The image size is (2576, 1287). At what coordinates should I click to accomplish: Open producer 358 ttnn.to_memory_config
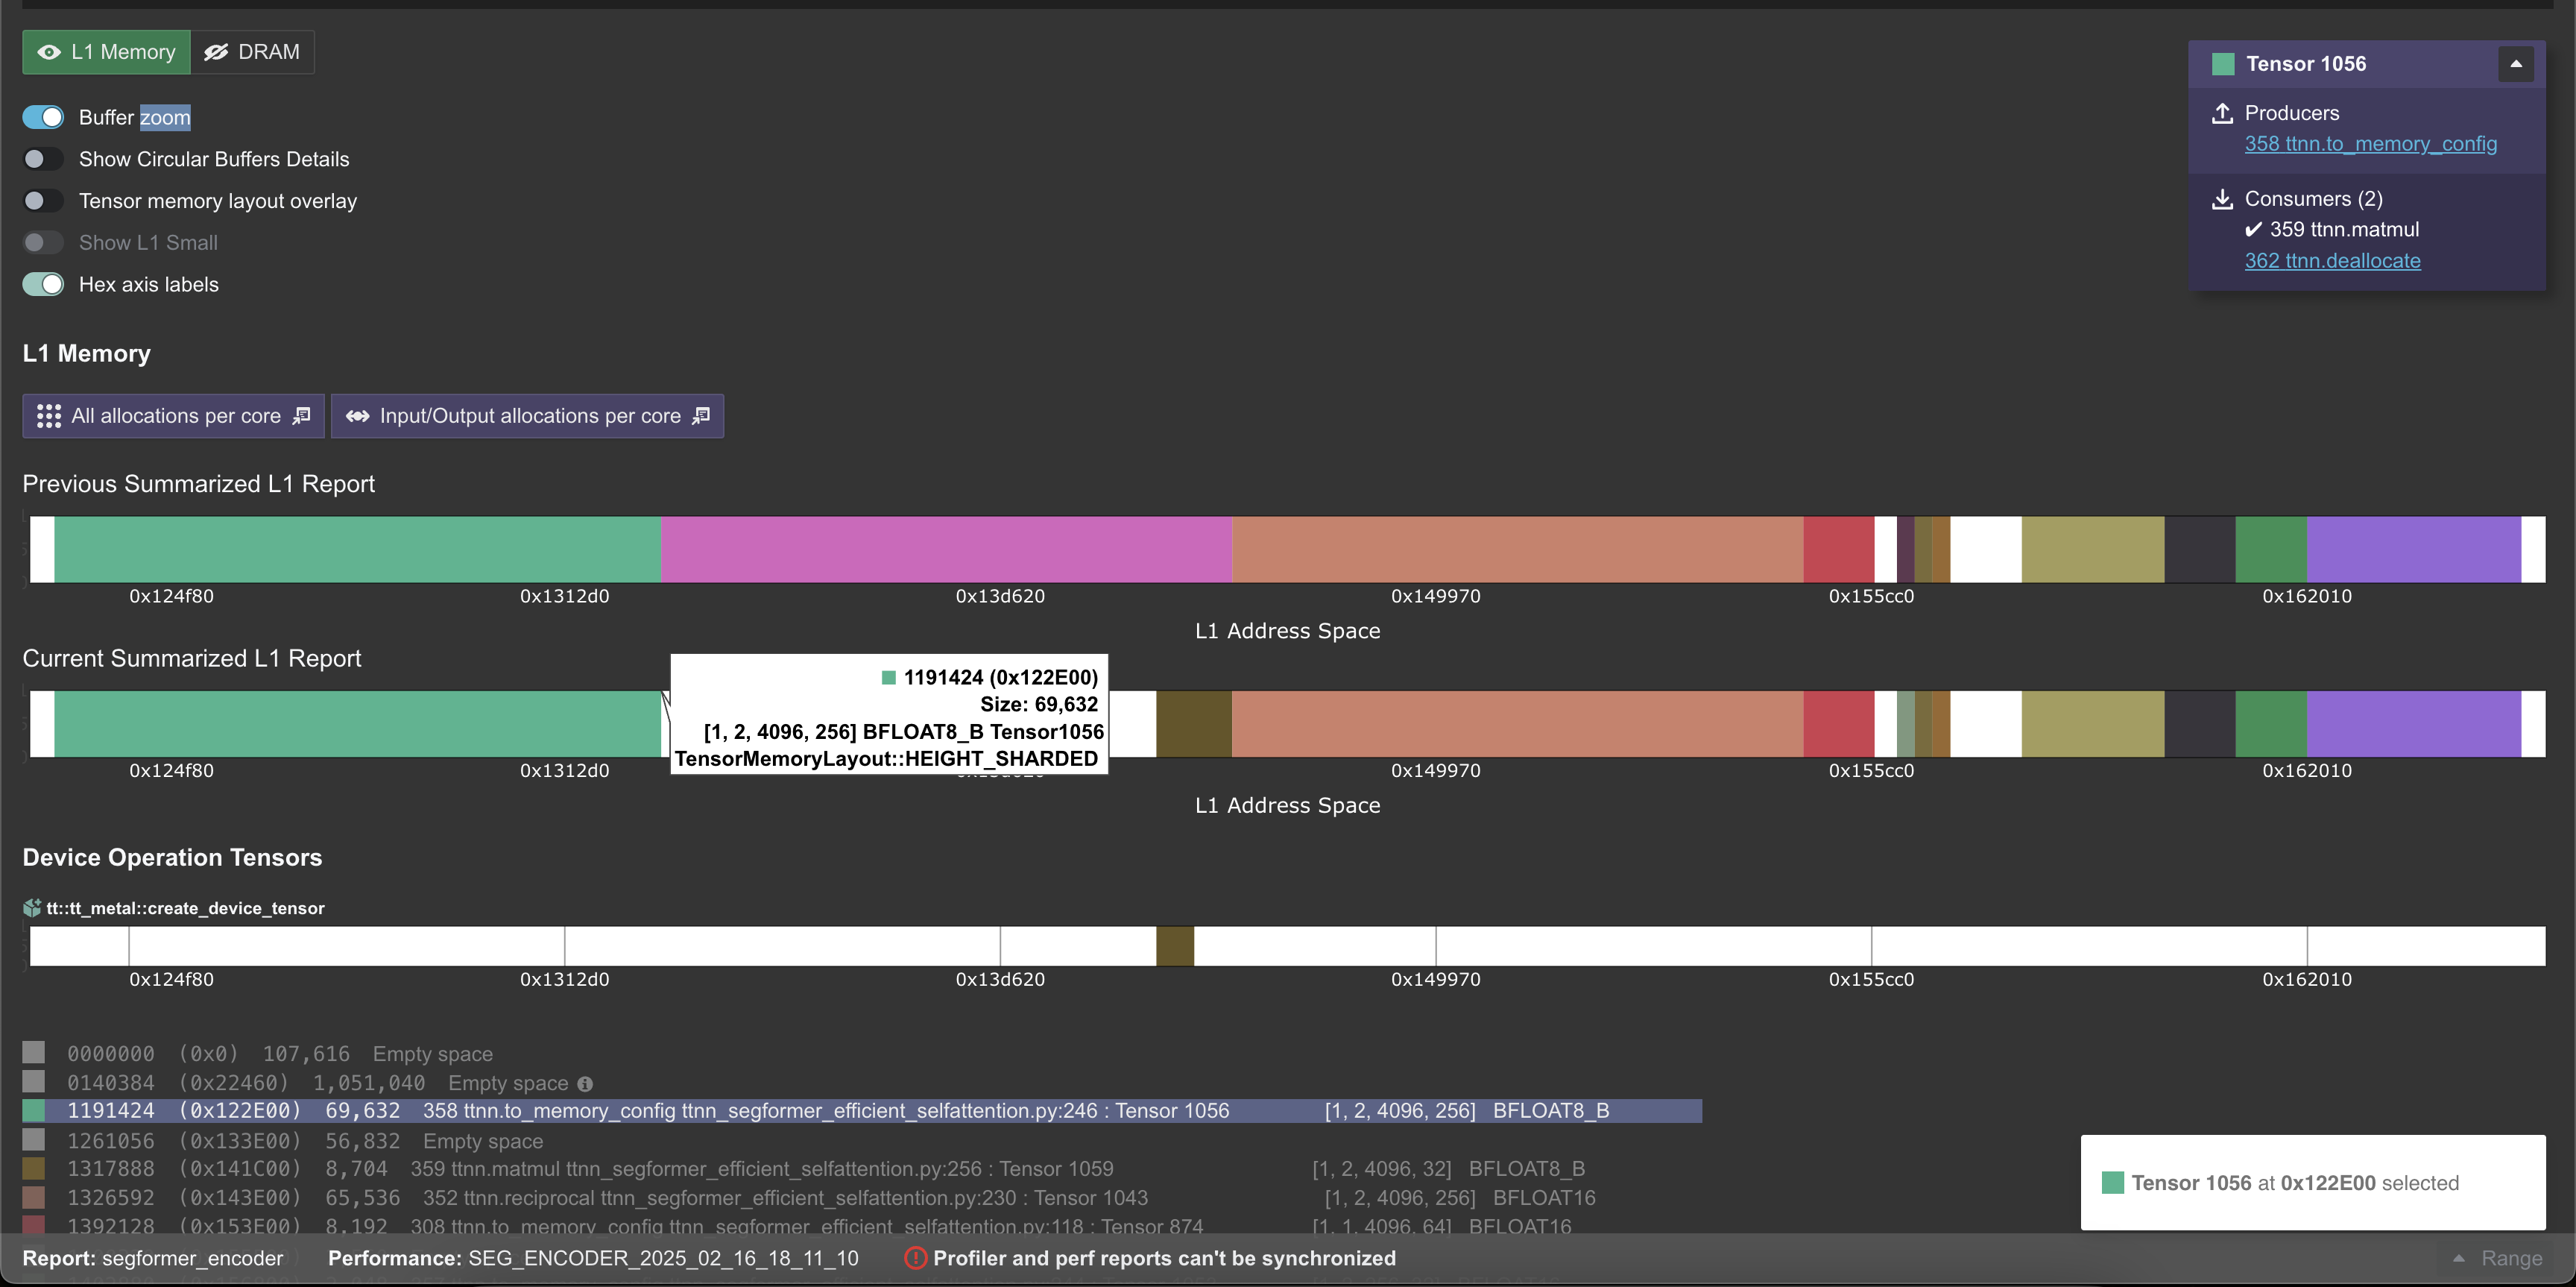[x=2371, y=144]
